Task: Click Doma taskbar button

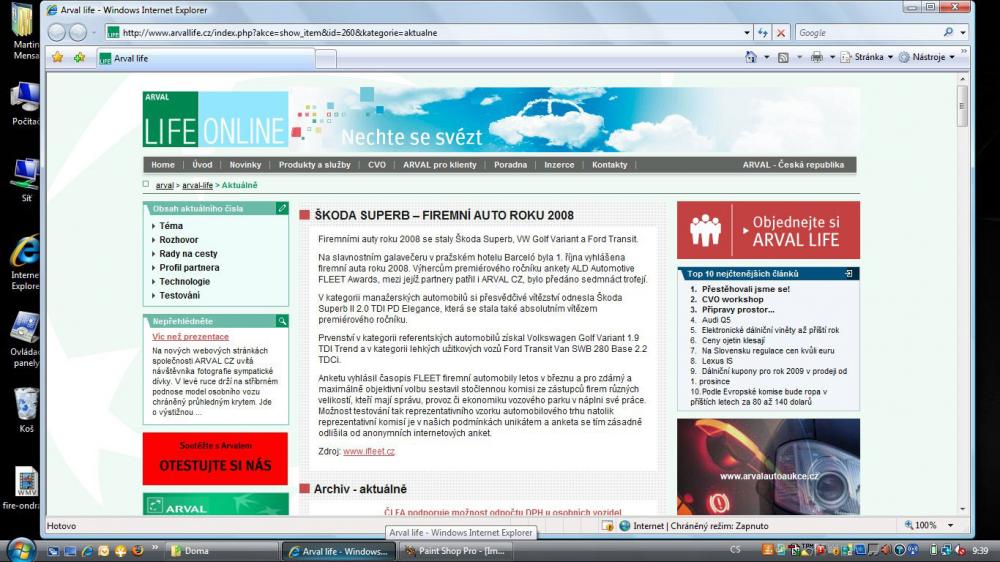Action: tap(223, 551)
